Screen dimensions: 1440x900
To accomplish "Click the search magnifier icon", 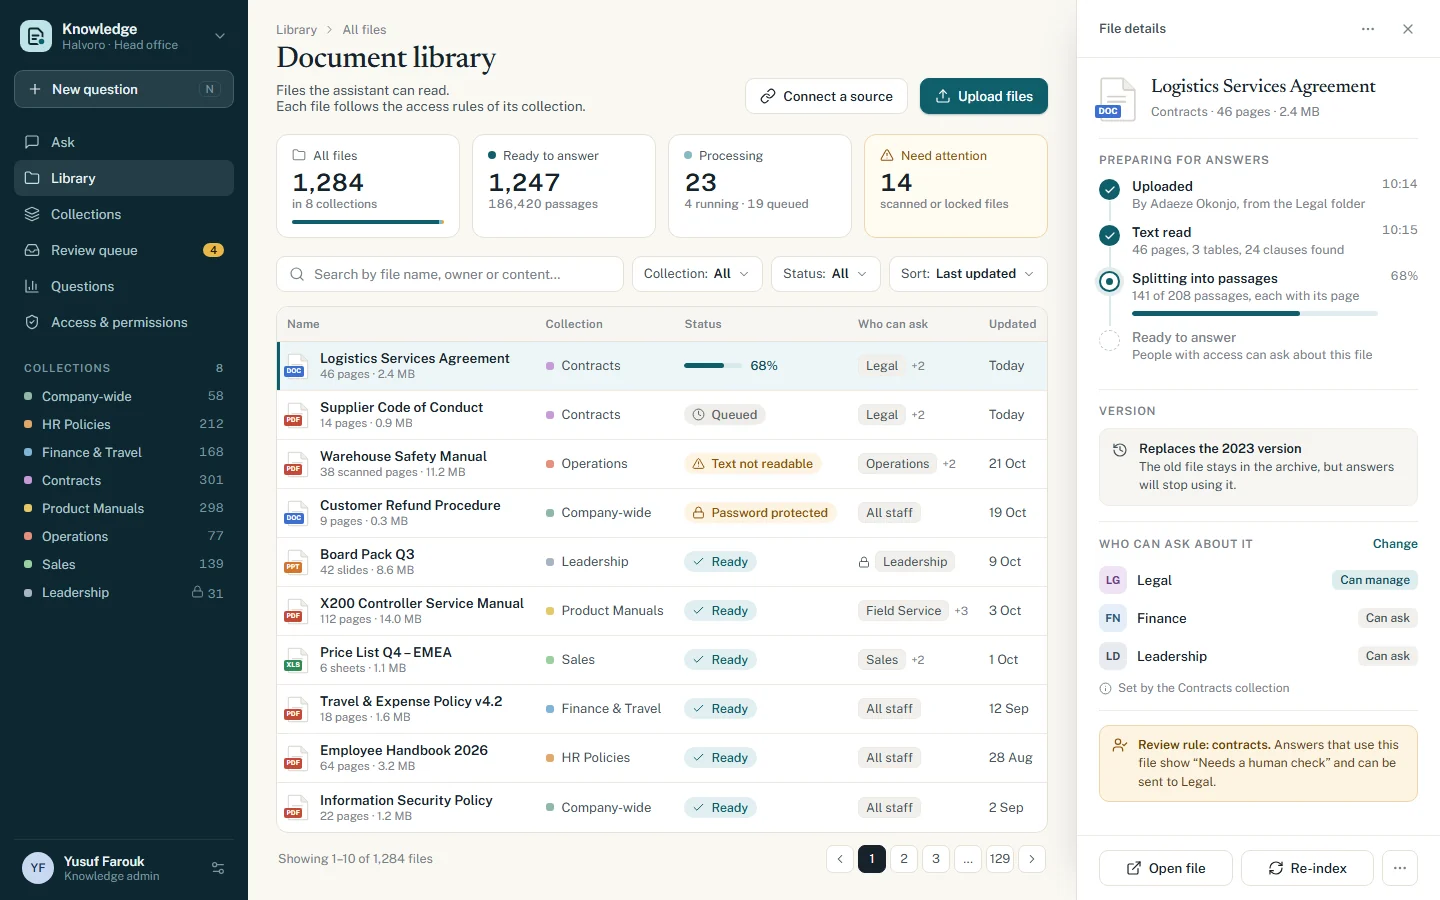I will click(x=297, y=274).
